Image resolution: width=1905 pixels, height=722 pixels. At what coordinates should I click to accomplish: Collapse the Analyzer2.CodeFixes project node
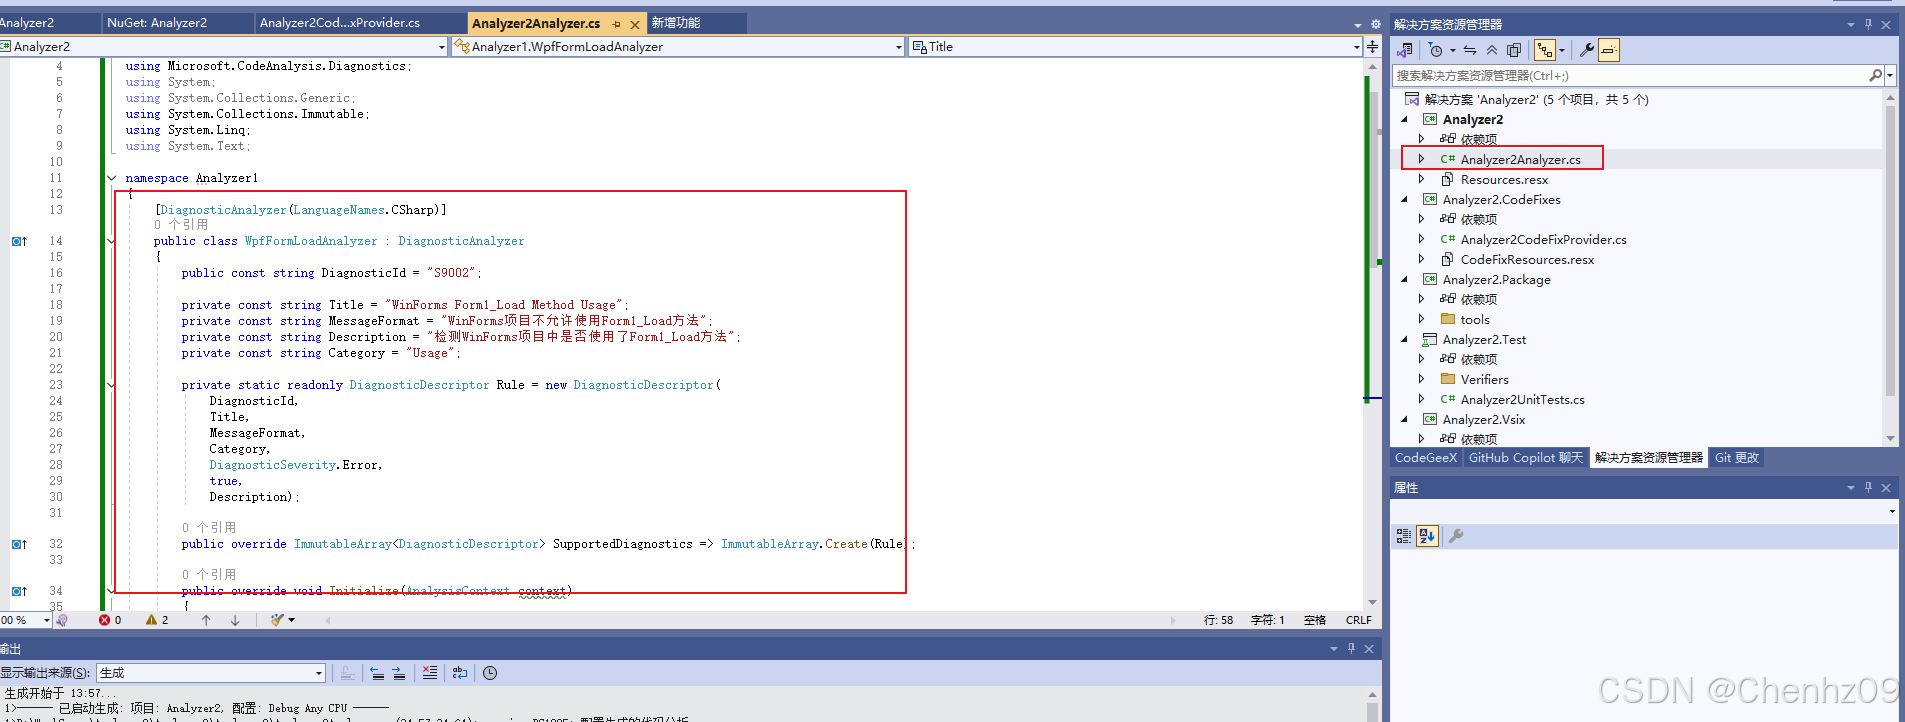pyautogui.click(x=1404, y=199)
